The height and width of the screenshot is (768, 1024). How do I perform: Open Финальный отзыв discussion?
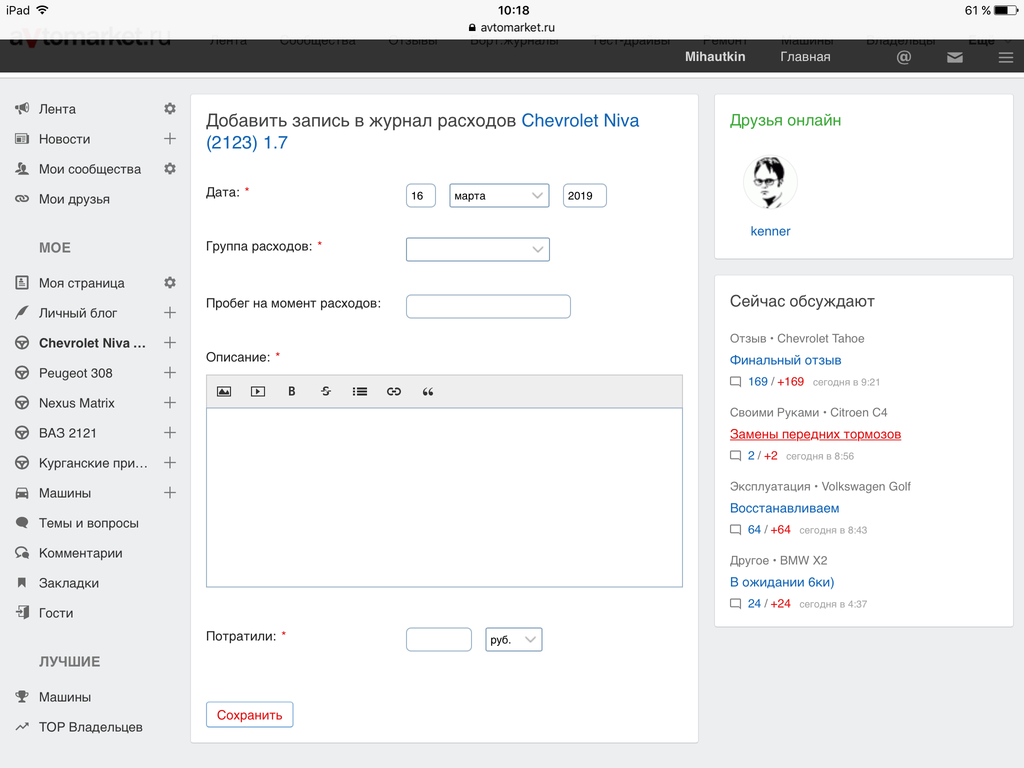click(785, 360)
